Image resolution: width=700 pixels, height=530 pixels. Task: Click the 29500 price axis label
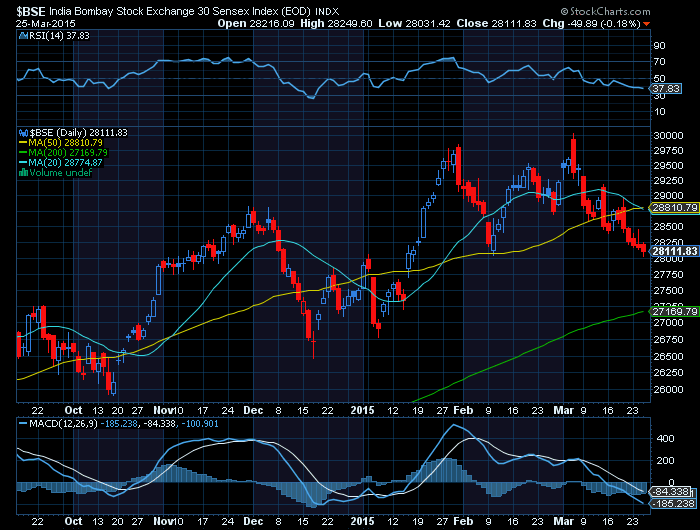coord(668,166)
